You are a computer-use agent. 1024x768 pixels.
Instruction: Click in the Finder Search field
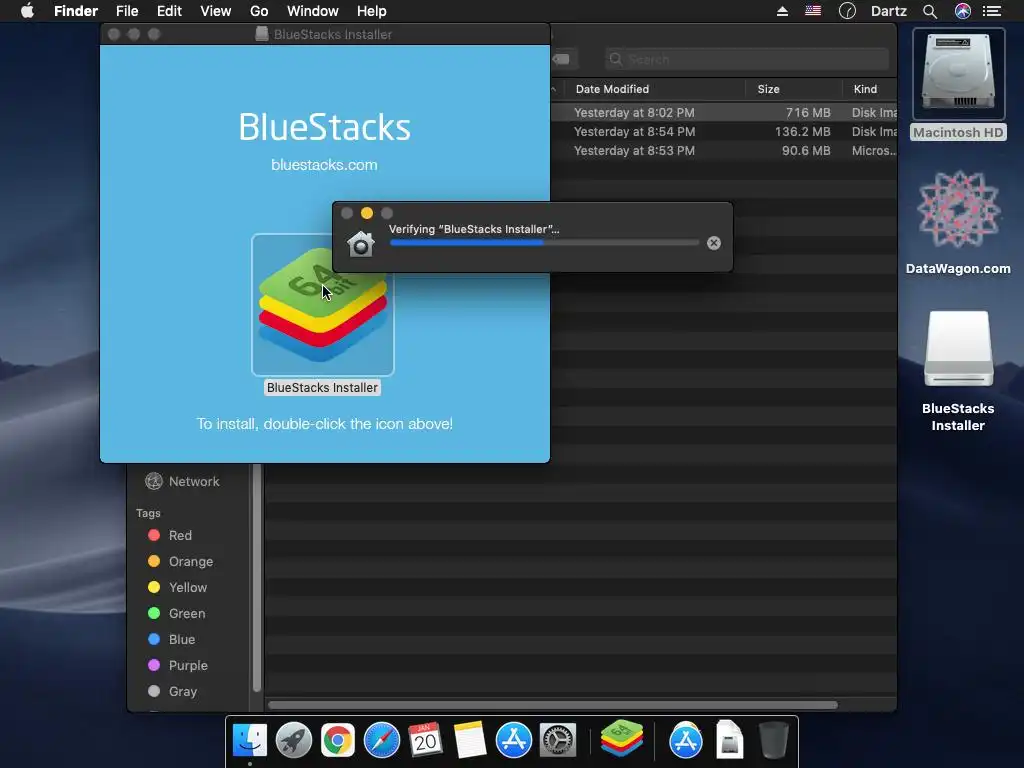(x=746, y=59)
